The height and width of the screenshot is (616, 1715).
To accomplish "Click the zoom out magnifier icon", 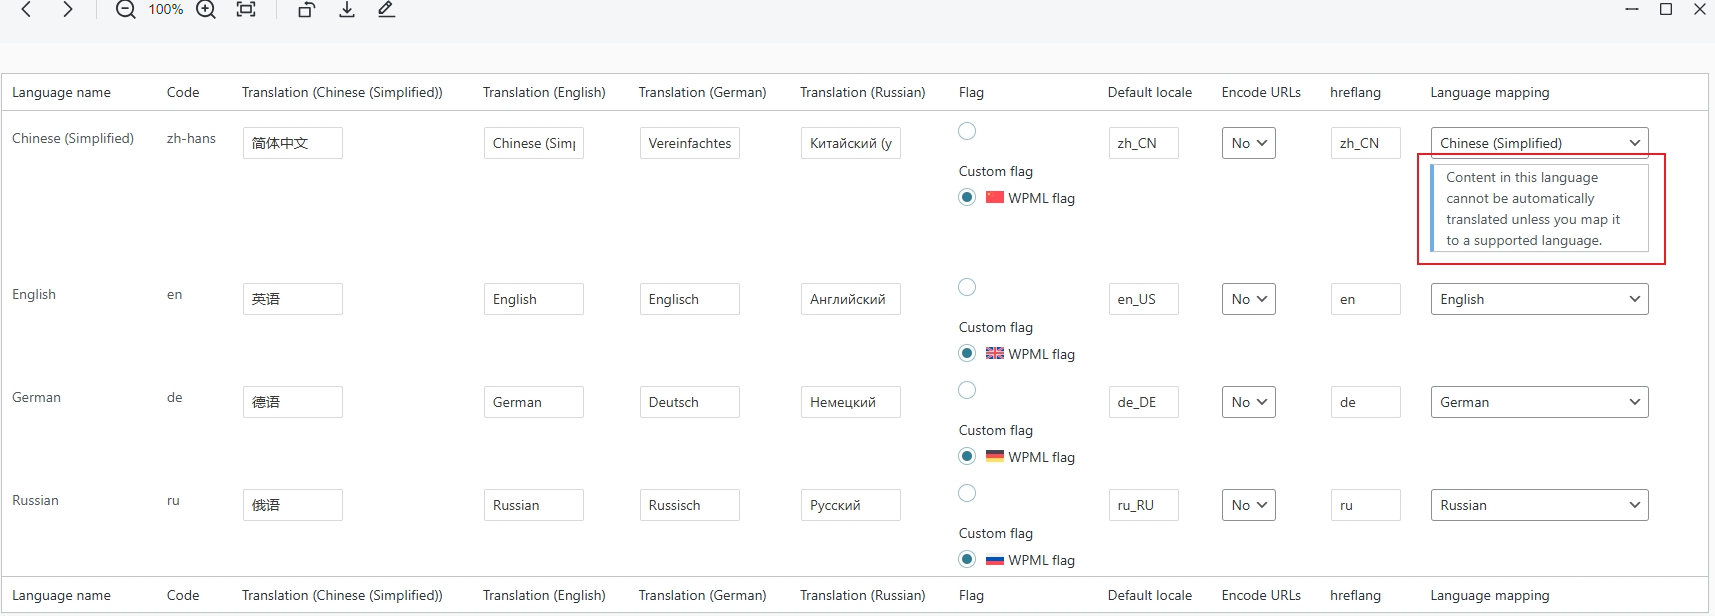I will tap(125, 10).
